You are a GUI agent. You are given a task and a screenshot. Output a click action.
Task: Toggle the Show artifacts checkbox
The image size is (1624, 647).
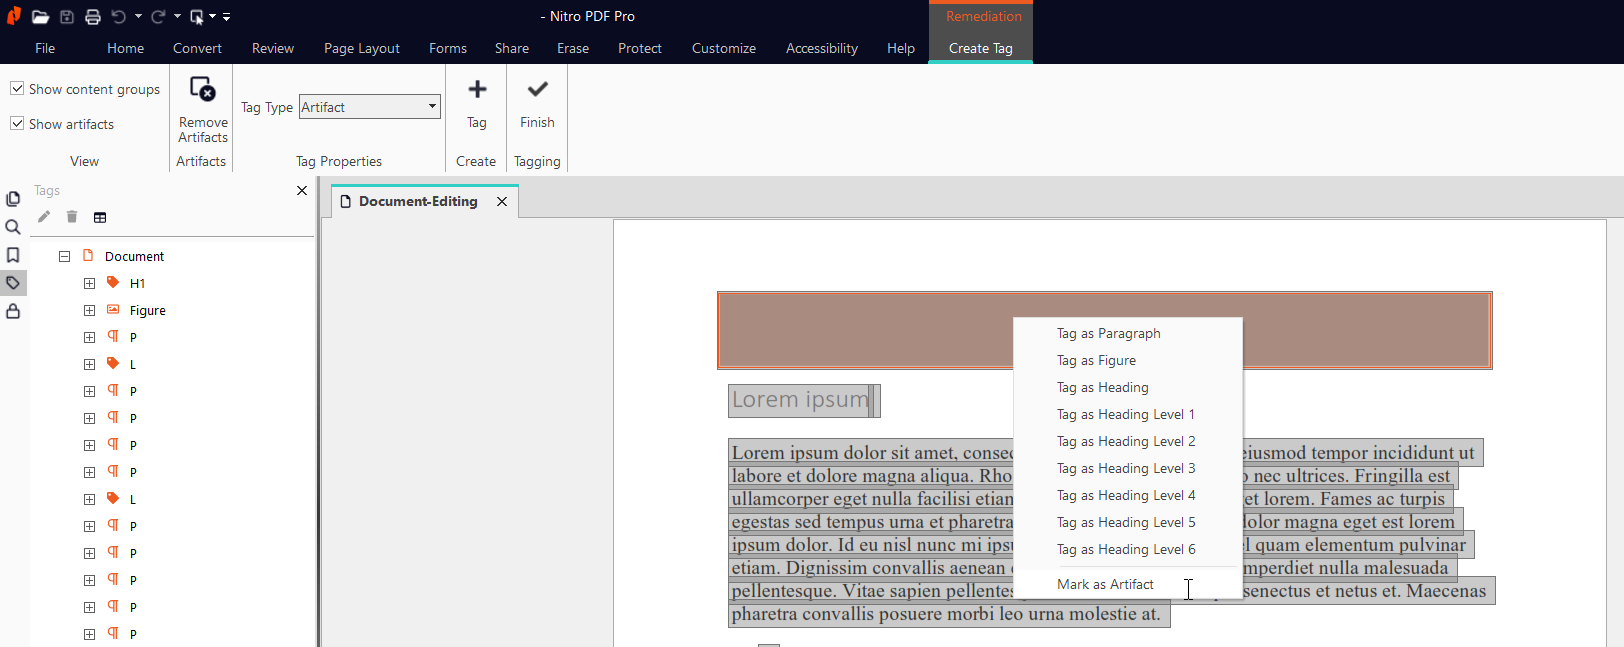[17, 124]
